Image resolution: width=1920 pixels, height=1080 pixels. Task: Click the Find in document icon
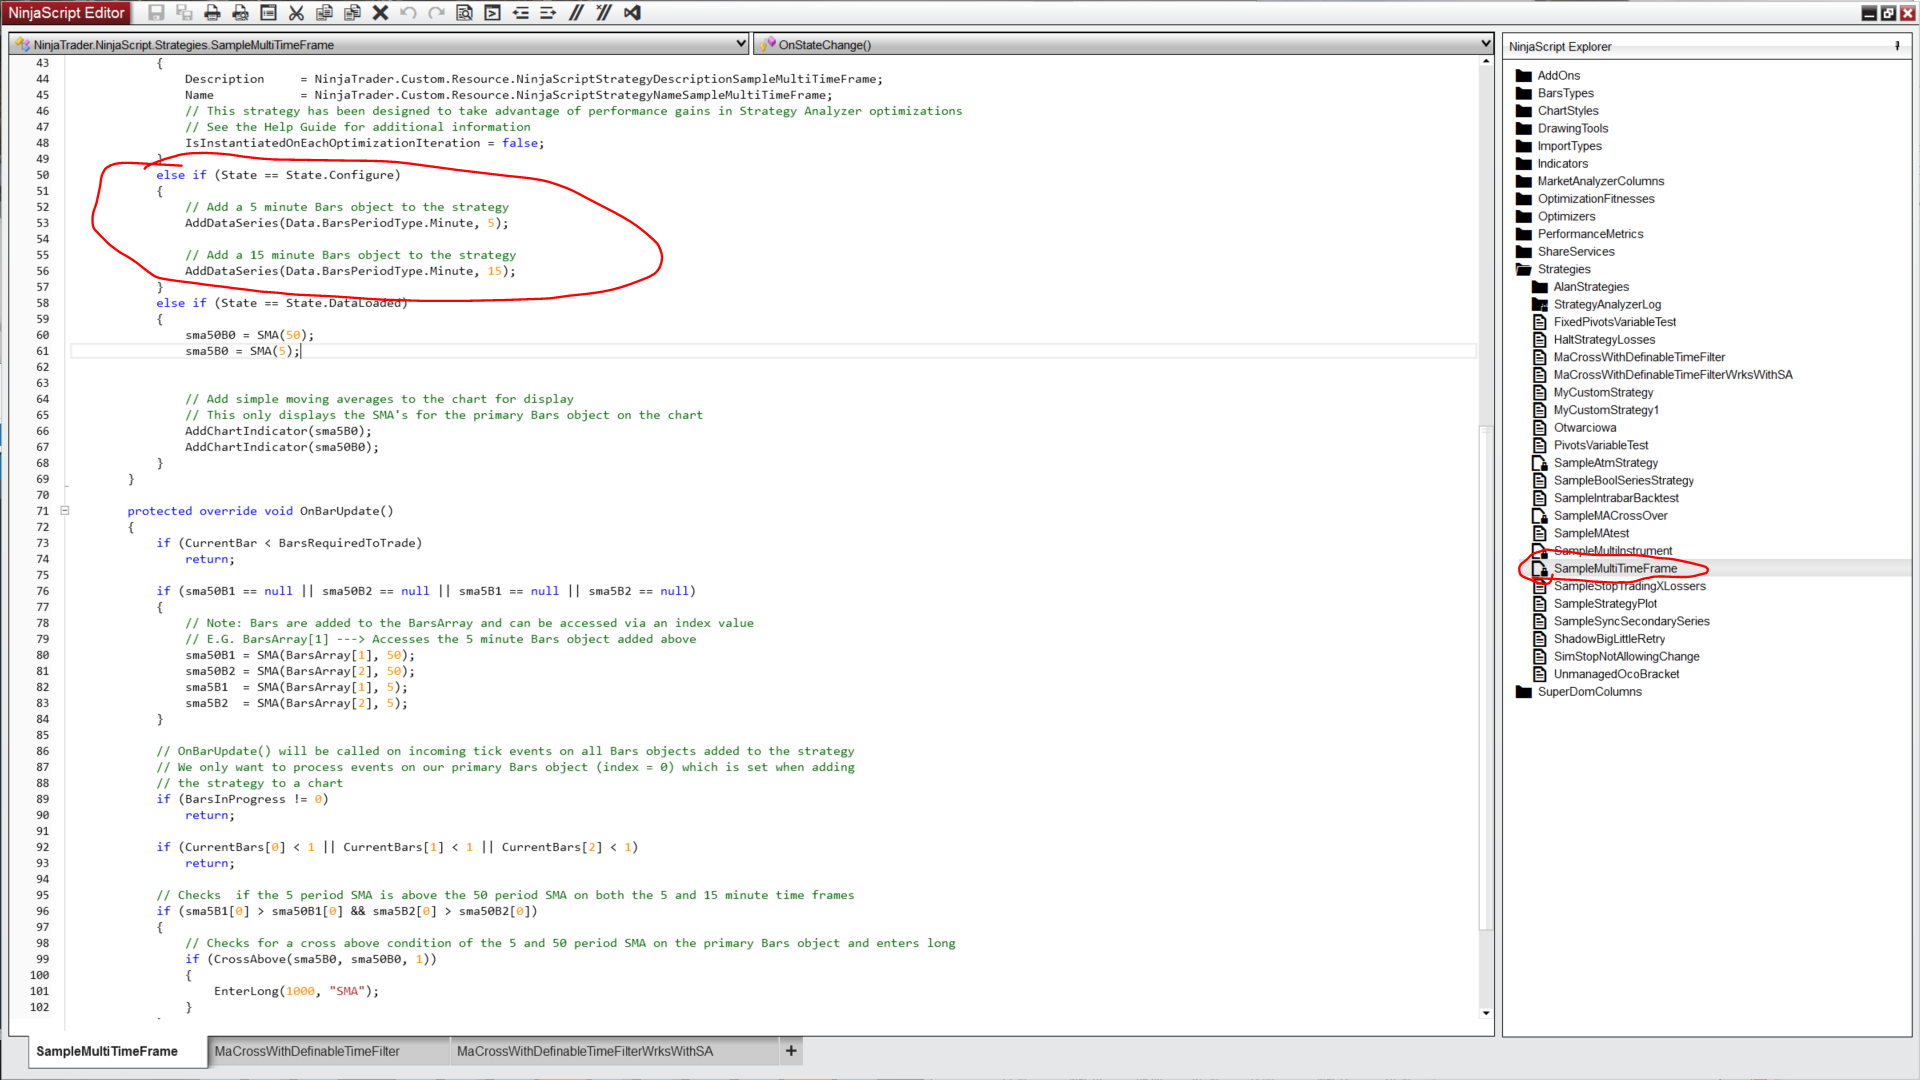[x=464, y=13]
